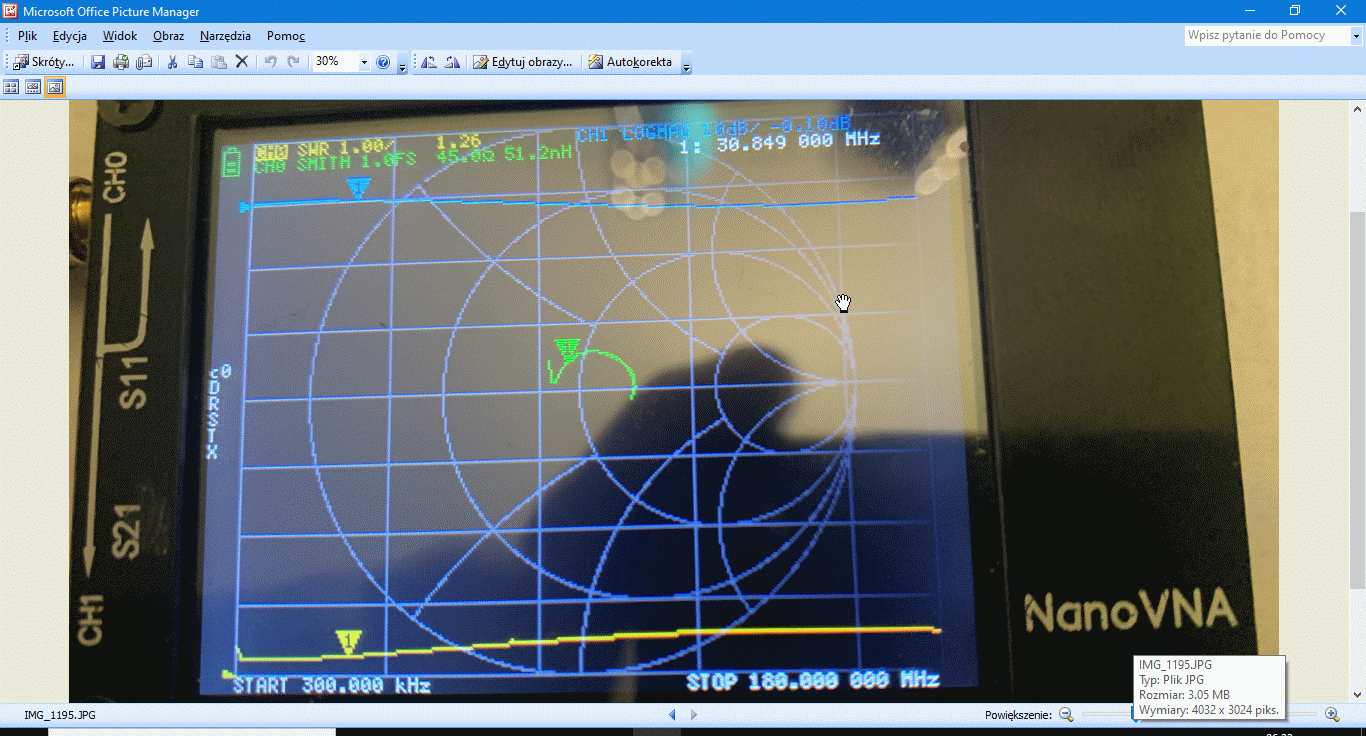Rotate the image right with toolbar icon
Image resolution: width=1366 pixels, height=736 pixels.
click(x=452, y=62)
